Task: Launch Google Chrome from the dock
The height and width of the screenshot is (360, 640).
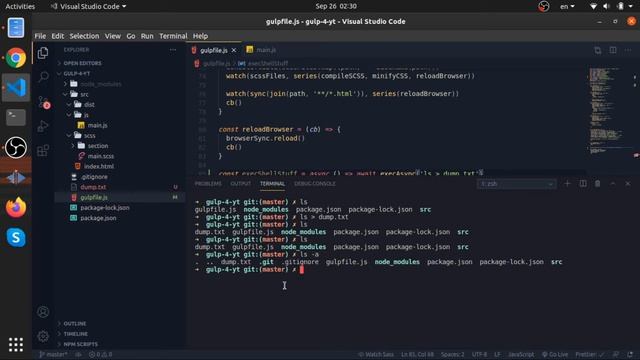Action: click(16, 58)
